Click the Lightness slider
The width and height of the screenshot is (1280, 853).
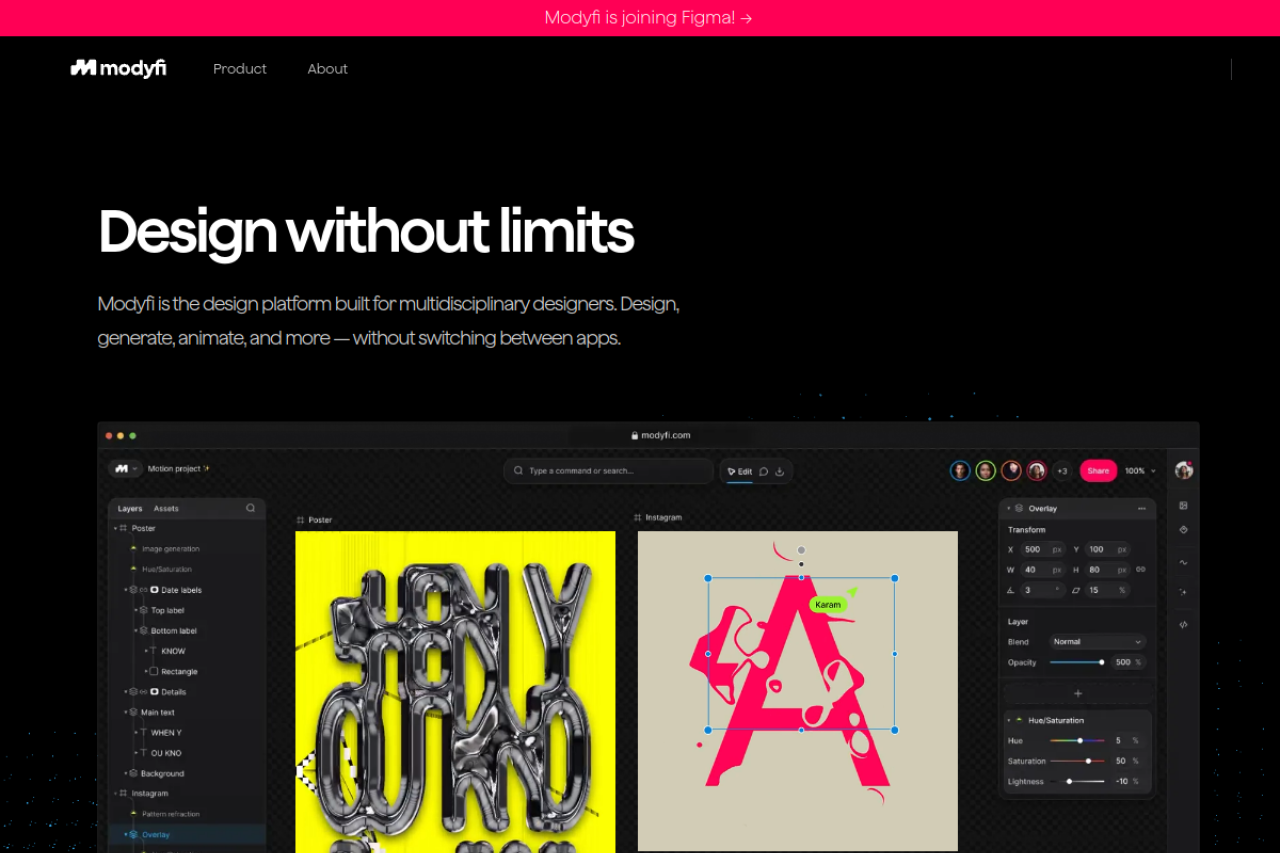point(1077,781)
